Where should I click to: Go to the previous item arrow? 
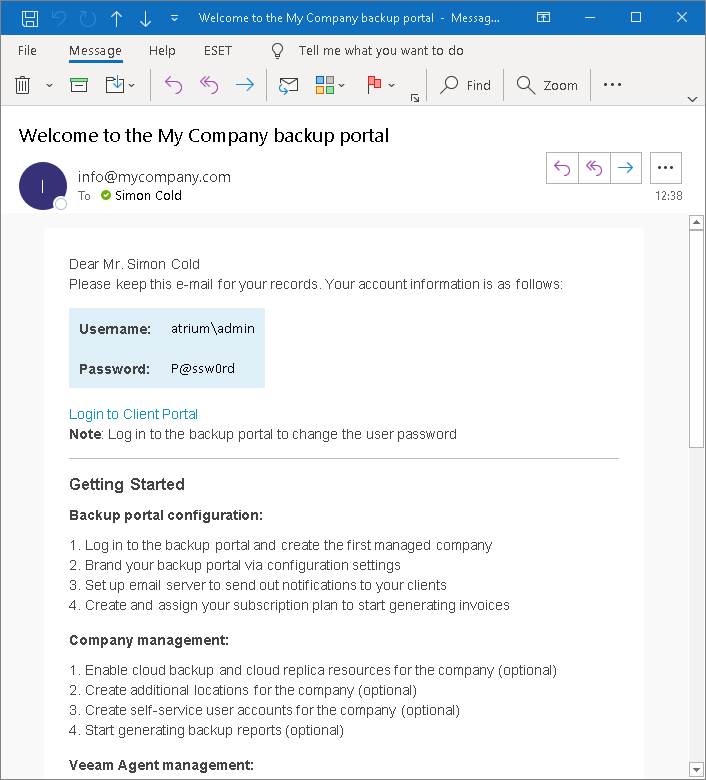pyautogui.click(x=117, y=18)
